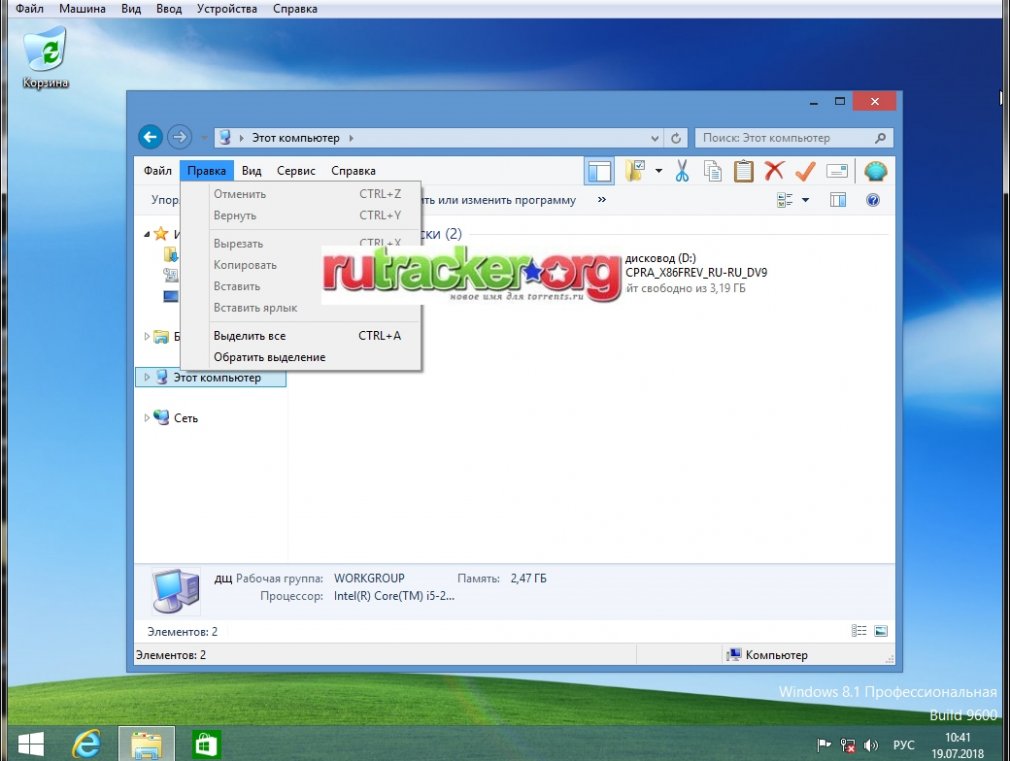Image resolution: width=1010 pixels, height=761 pixels.
Task: Click the volume speaker tray icon
Action: pyautogui.click(x=870, y=746)
